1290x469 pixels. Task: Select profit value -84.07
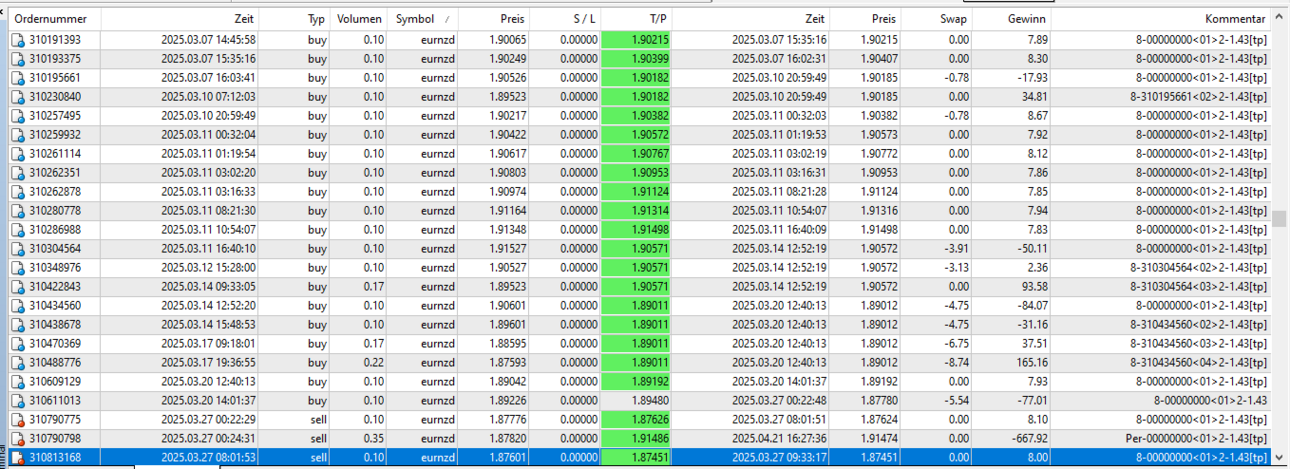[1031, 306]
